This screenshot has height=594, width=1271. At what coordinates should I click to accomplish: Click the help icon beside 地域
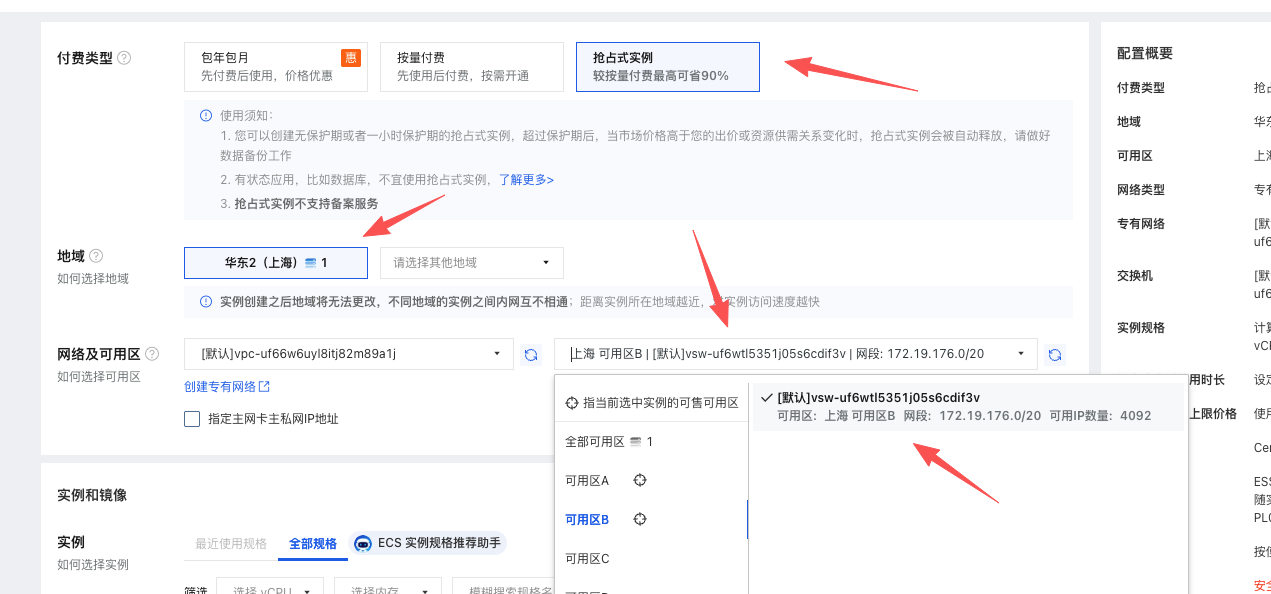tap(96, 256)
